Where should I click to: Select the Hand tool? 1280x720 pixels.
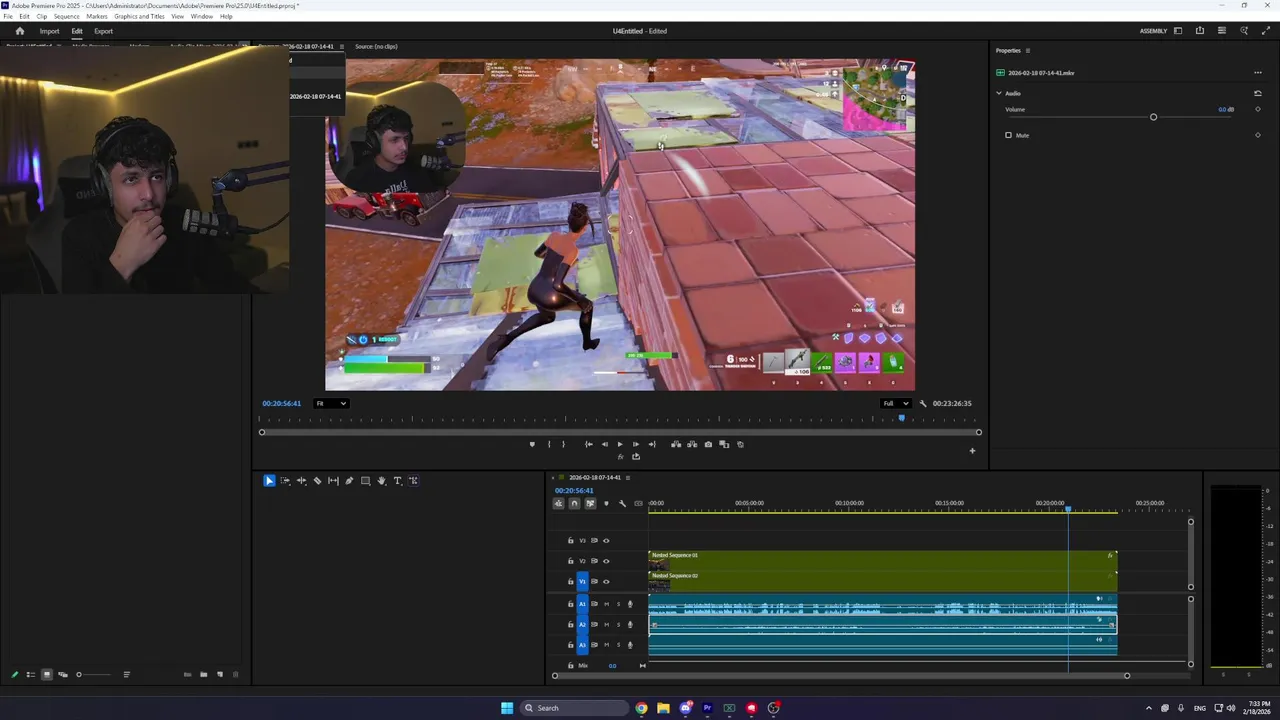(381, 481)
